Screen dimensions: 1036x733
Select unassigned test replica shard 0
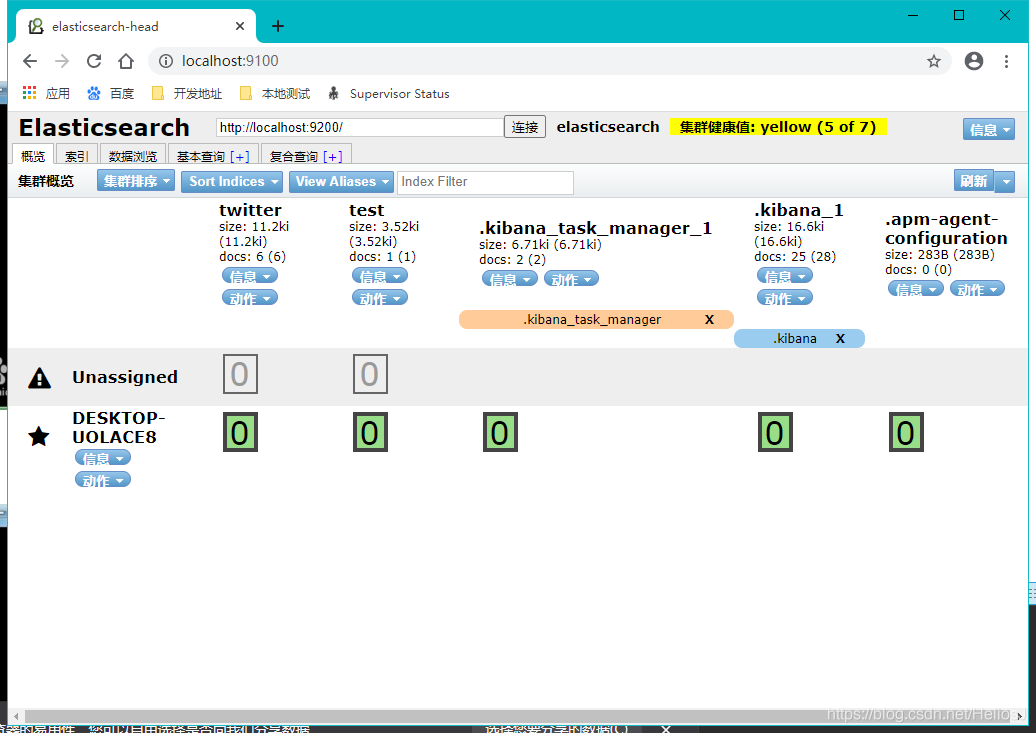[370, 374]
